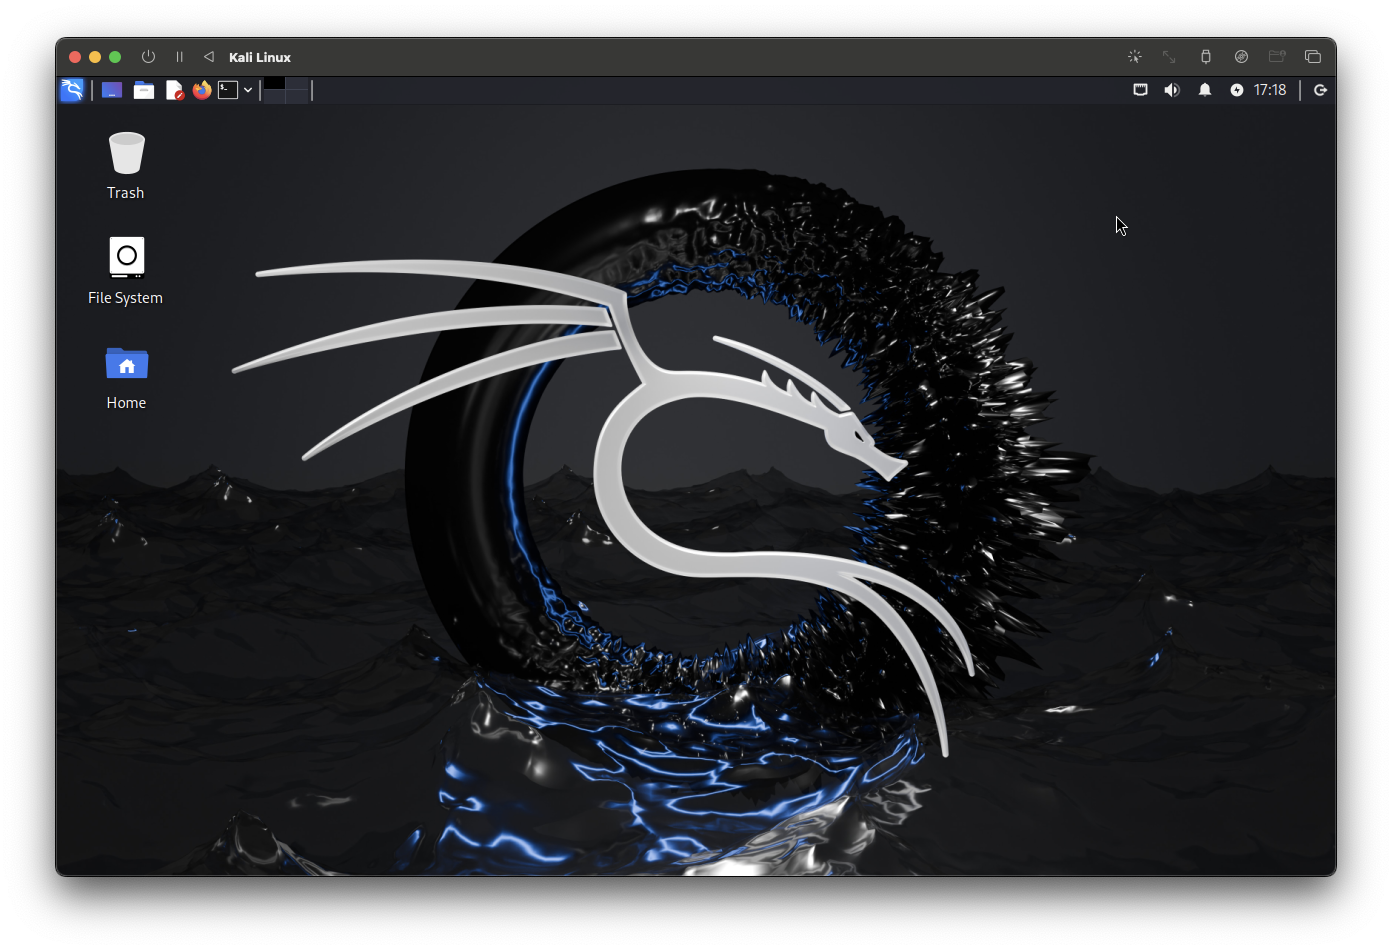Launch the terminal emulator from the panel
This screenshot has height=950, width=1392.
coord(228,90)
